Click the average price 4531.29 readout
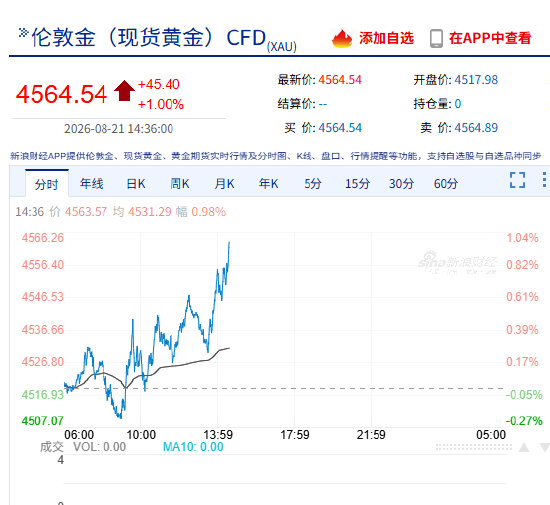Screen dimensions: 550x505 pyautogui.click(x=150, y=212)
